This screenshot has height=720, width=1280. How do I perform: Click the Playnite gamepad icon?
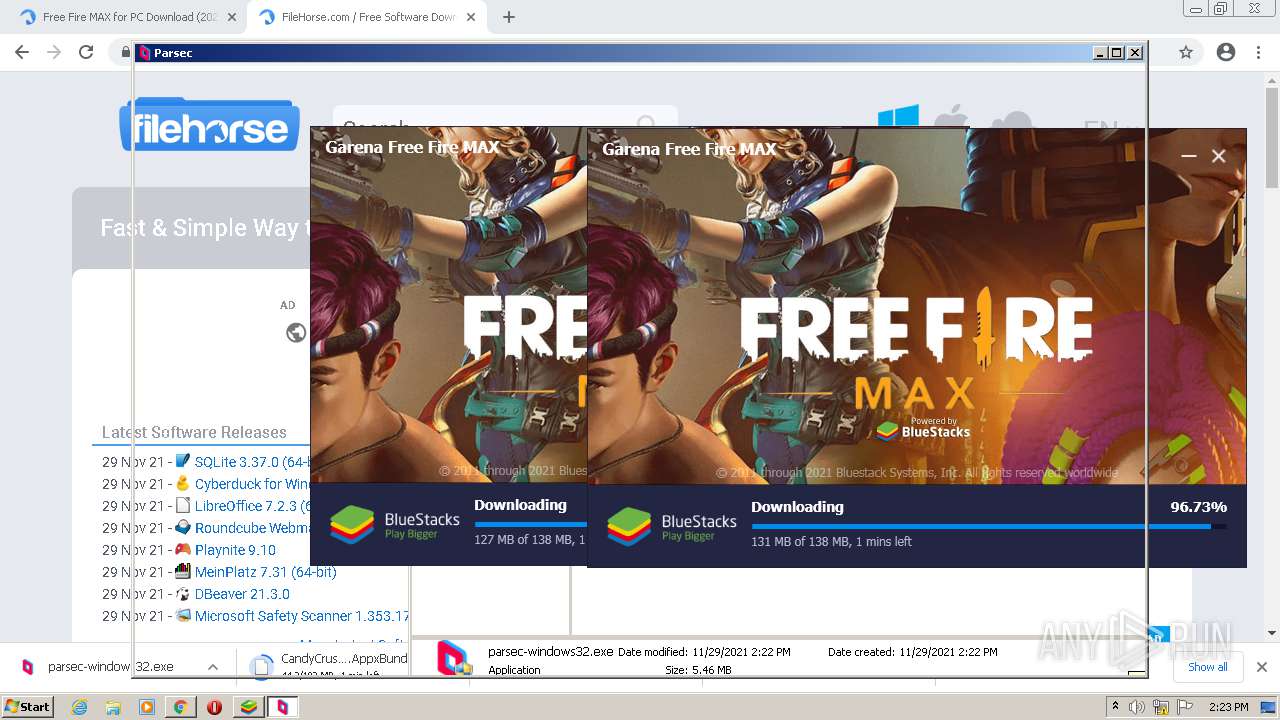coord(183,549)
